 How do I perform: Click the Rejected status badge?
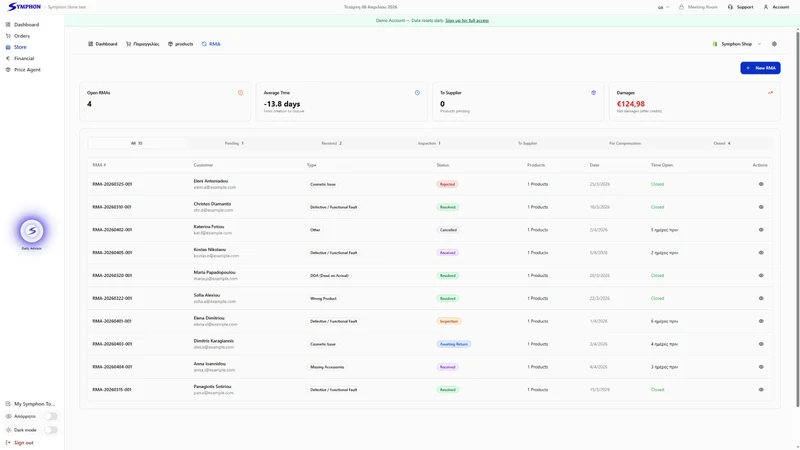[447, 184]
